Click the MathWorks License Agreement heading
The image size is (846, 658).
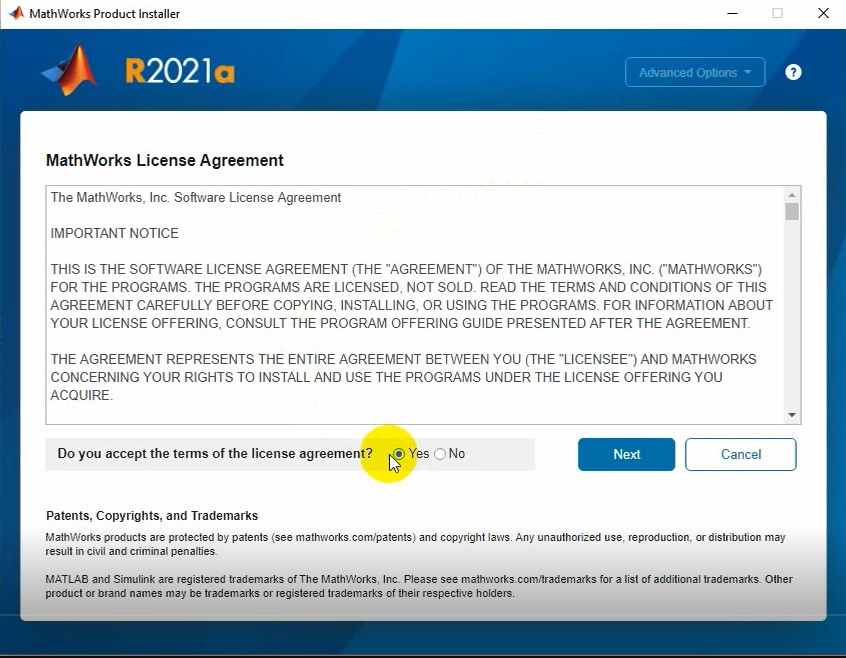pyautogui.click(x=165, y=161)
